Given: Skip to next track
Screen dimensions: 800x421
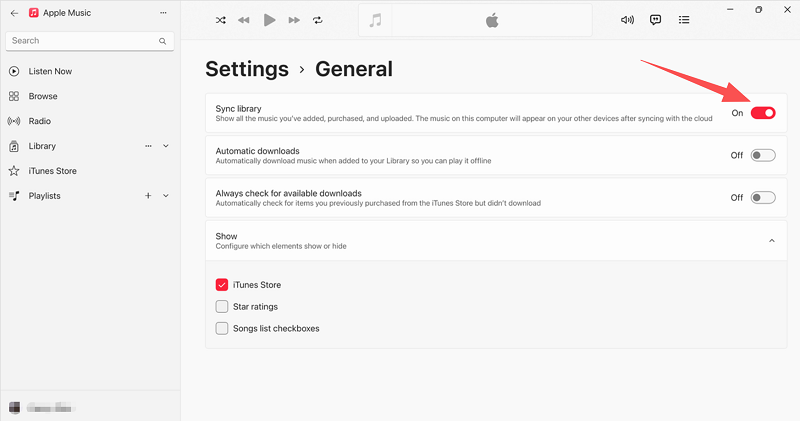Looking at the screenshot, I should [x=294, y=20].
